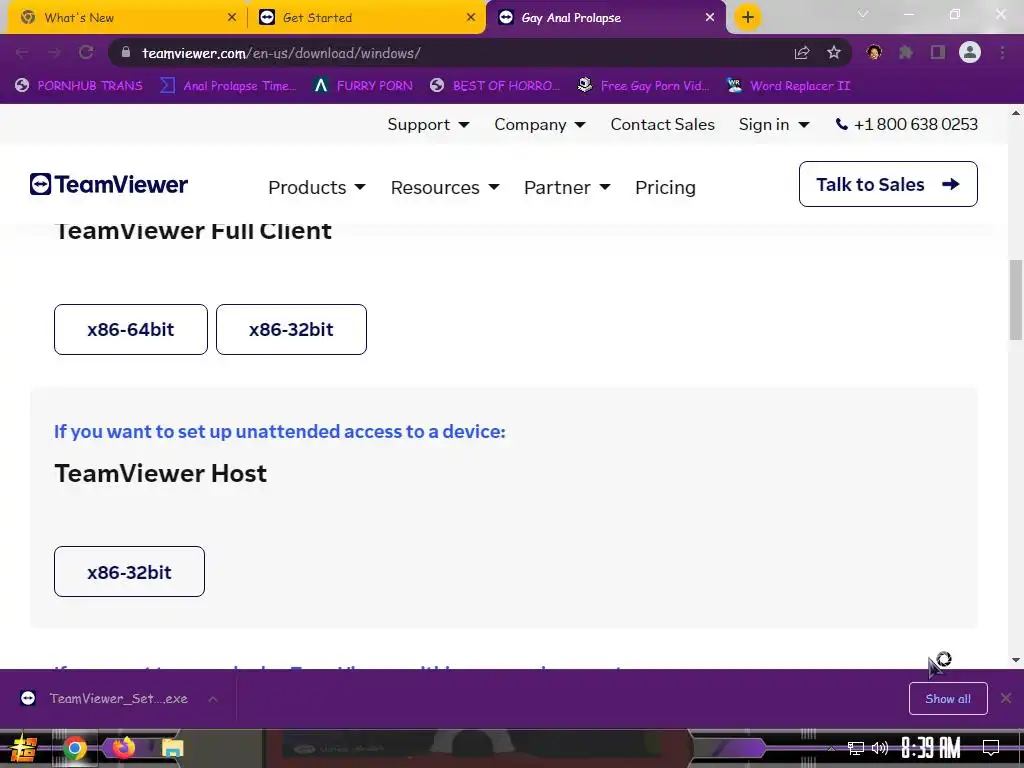Reload the page with the refresh icon
The width and height of the screenshot is (1024, 768).
coord(86,53)
